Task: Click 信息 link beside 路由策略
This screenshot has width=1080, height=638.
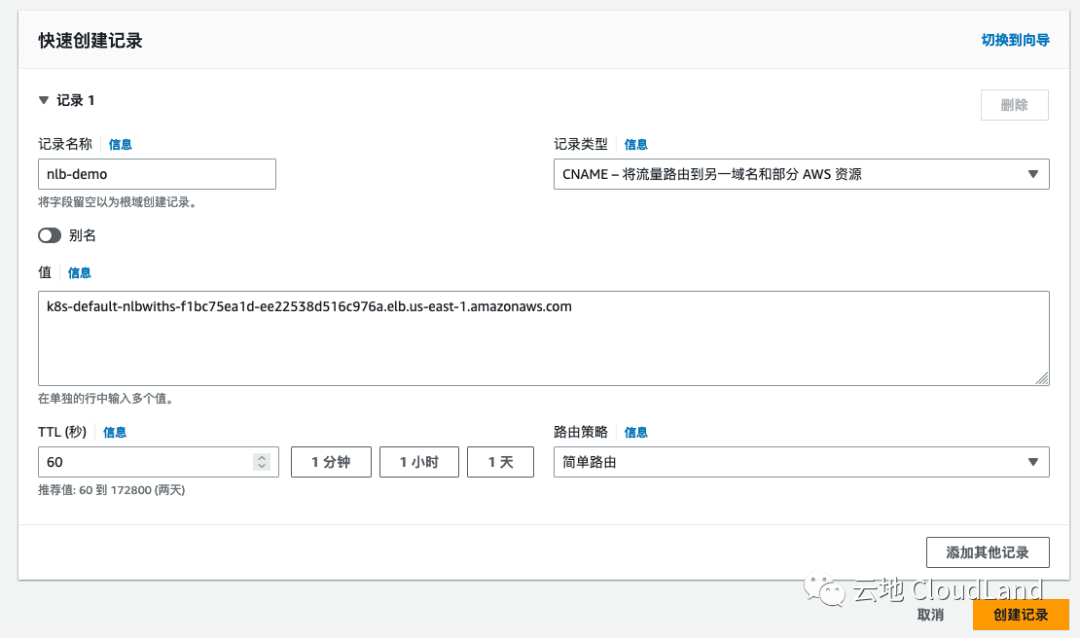Action: 636,433
